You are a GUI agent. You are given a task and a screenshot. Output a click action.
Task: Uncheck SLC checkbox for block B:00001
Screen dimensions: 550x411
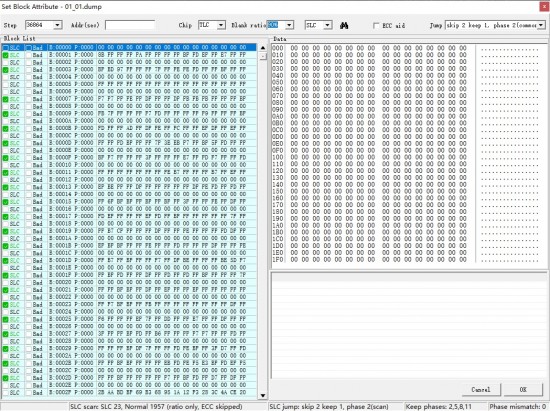pyautogui.click(x=6, y=55)
